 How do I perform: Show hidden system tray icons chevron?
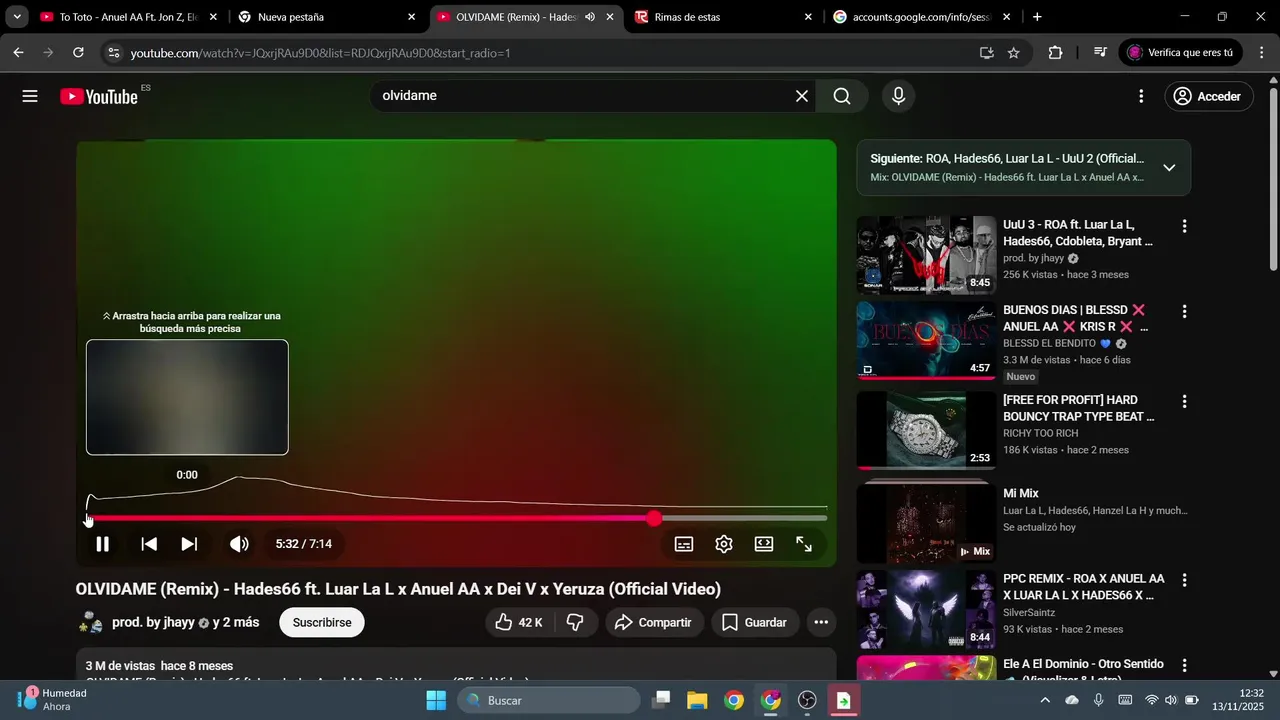1045,700
